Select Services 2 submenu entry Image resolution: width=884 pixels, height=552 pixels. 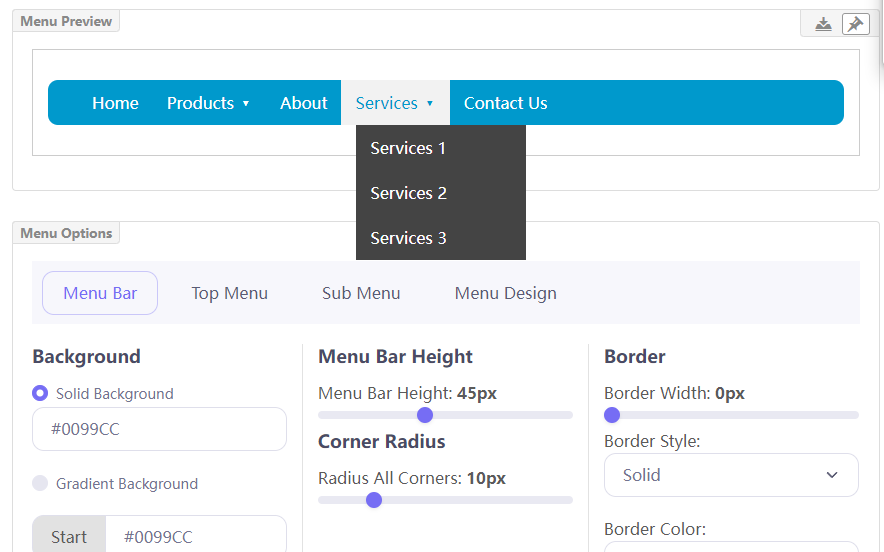pyautogui.click(x=441, y=193)
